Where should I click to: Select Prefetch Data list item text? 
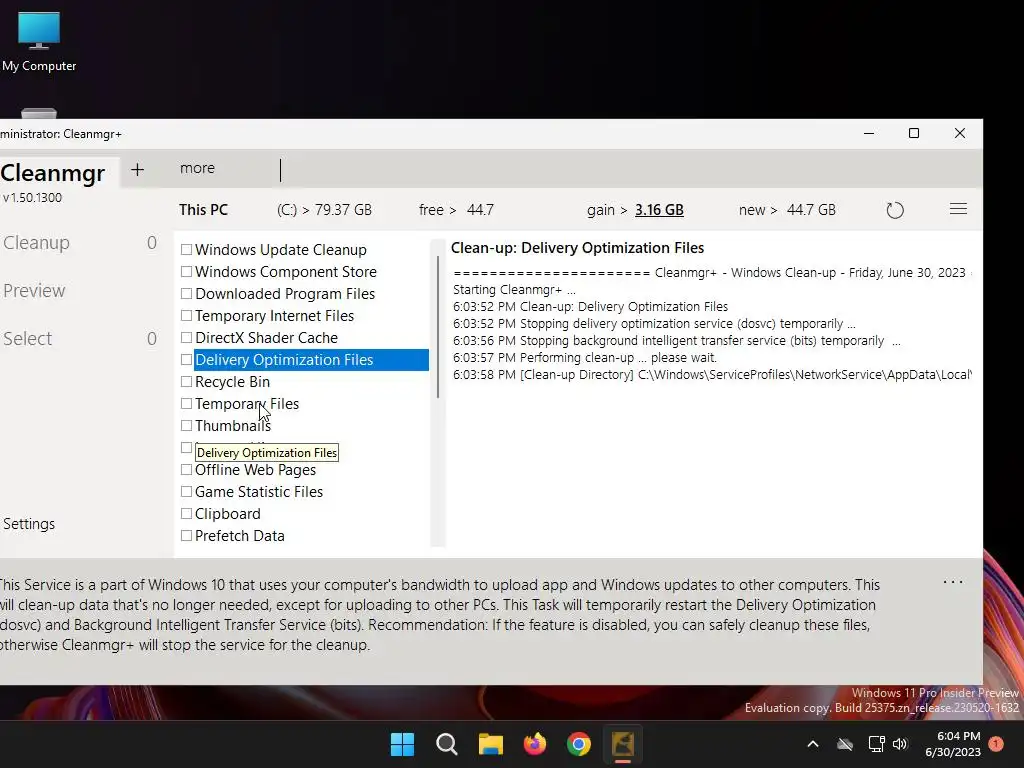point(240,536)
